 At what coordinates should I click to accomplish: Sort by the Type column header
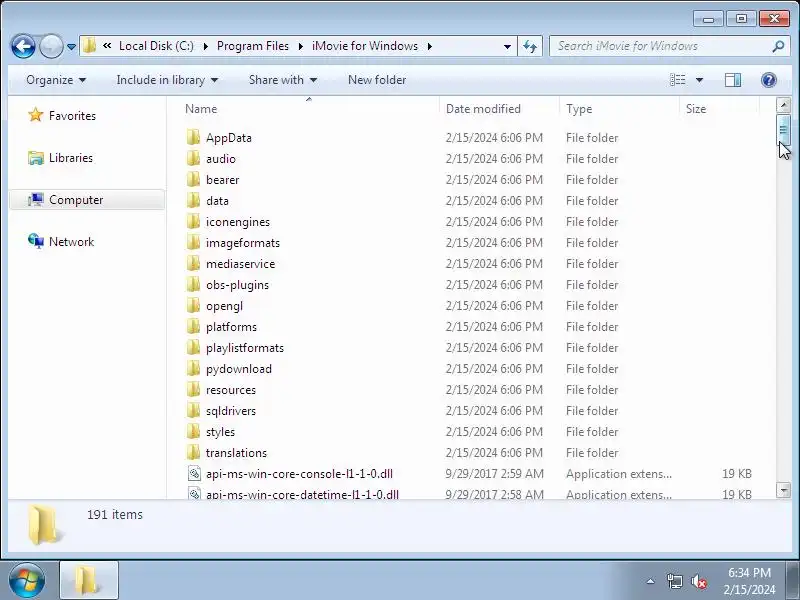click(579, 109)
